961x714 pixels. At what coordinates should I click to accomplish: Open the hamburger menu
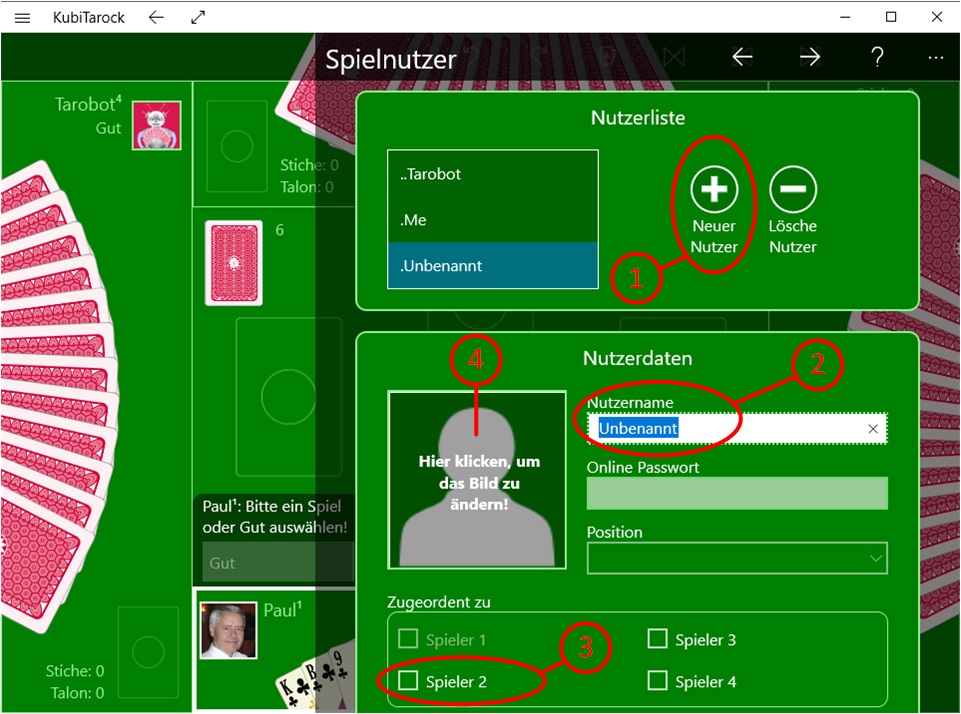pos(23,18)
